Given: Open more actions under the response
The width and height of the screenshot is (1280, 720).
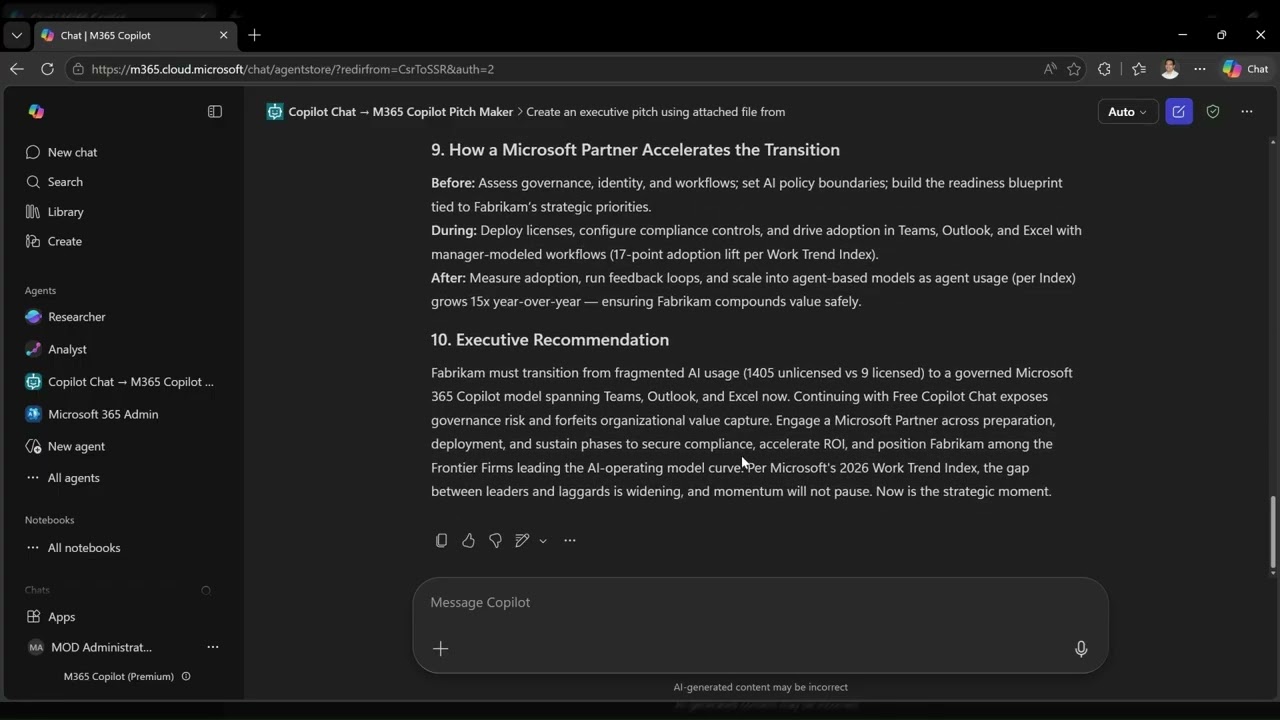Looking at the screenshot, I should click(x=570, y=541).
